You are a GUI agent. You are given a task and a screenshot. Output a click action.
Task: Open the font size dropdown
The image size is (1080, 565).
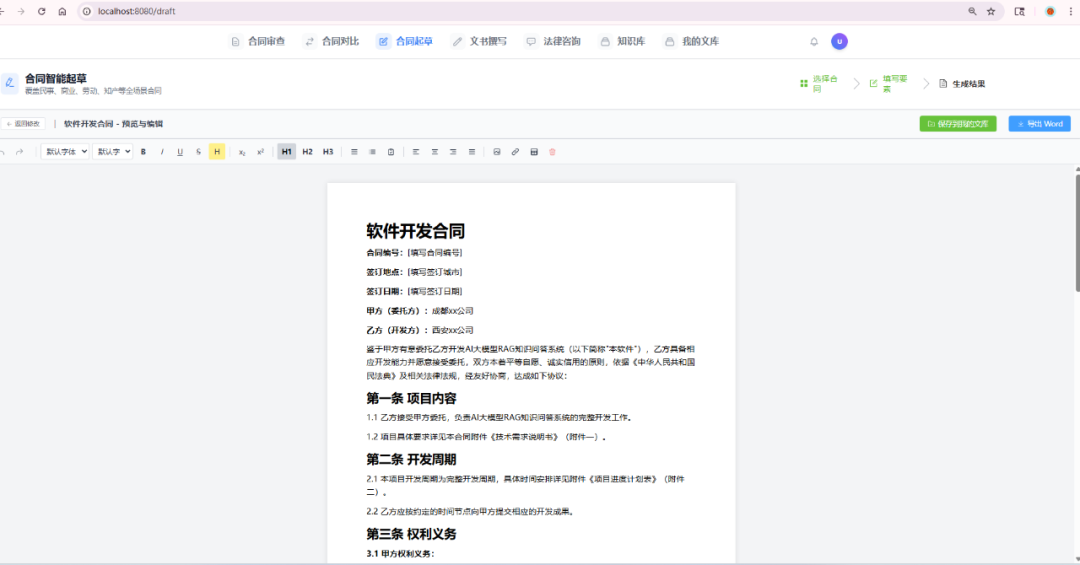pos(112,152)
